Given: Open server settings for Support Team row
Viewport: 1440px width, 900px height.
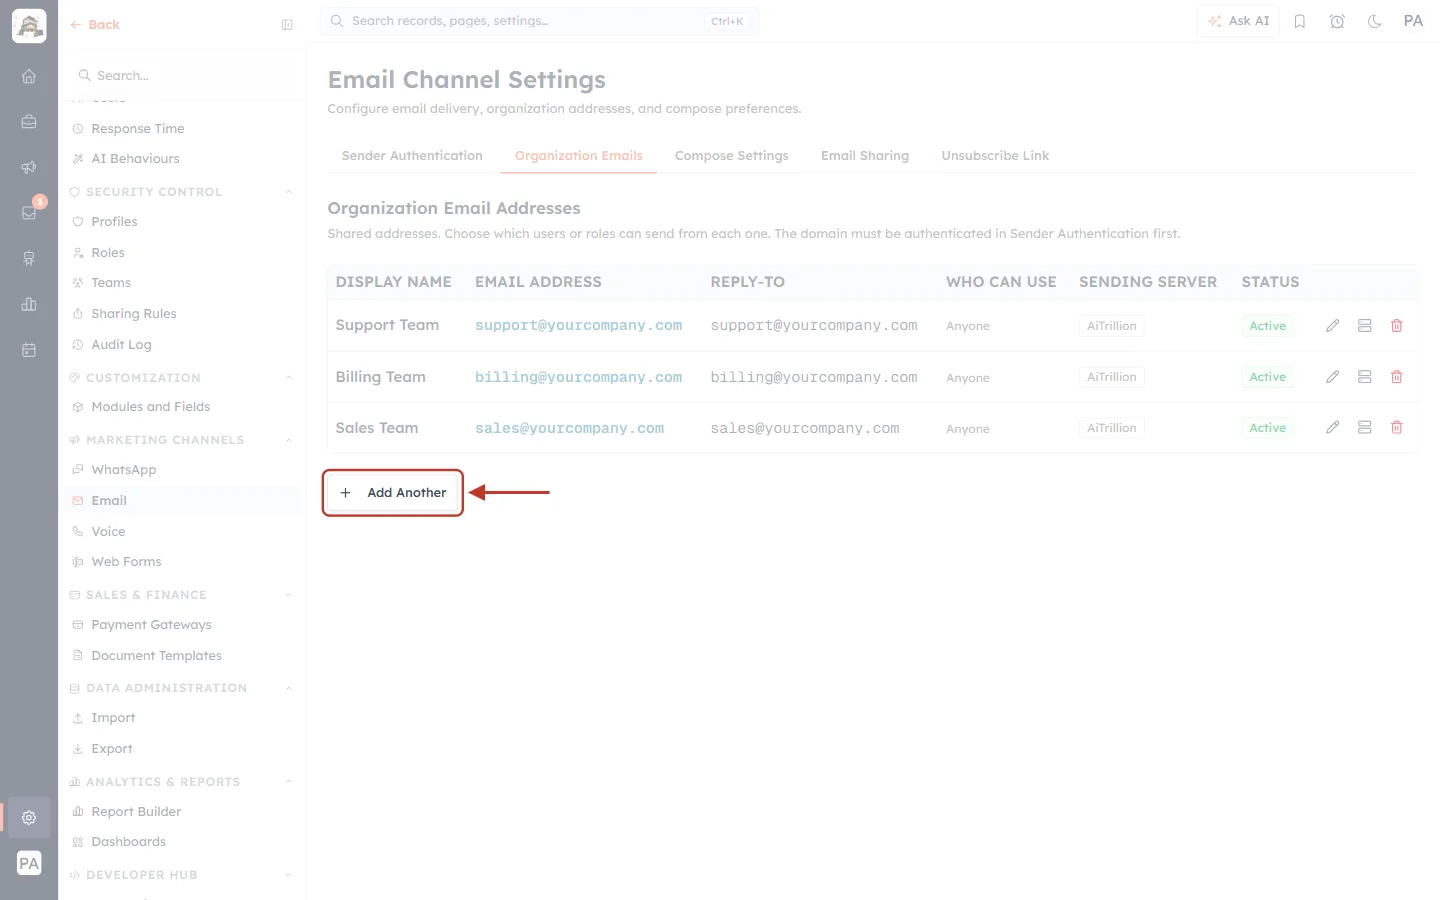Looking at the screenshot, I should (x=1364, y=326).
